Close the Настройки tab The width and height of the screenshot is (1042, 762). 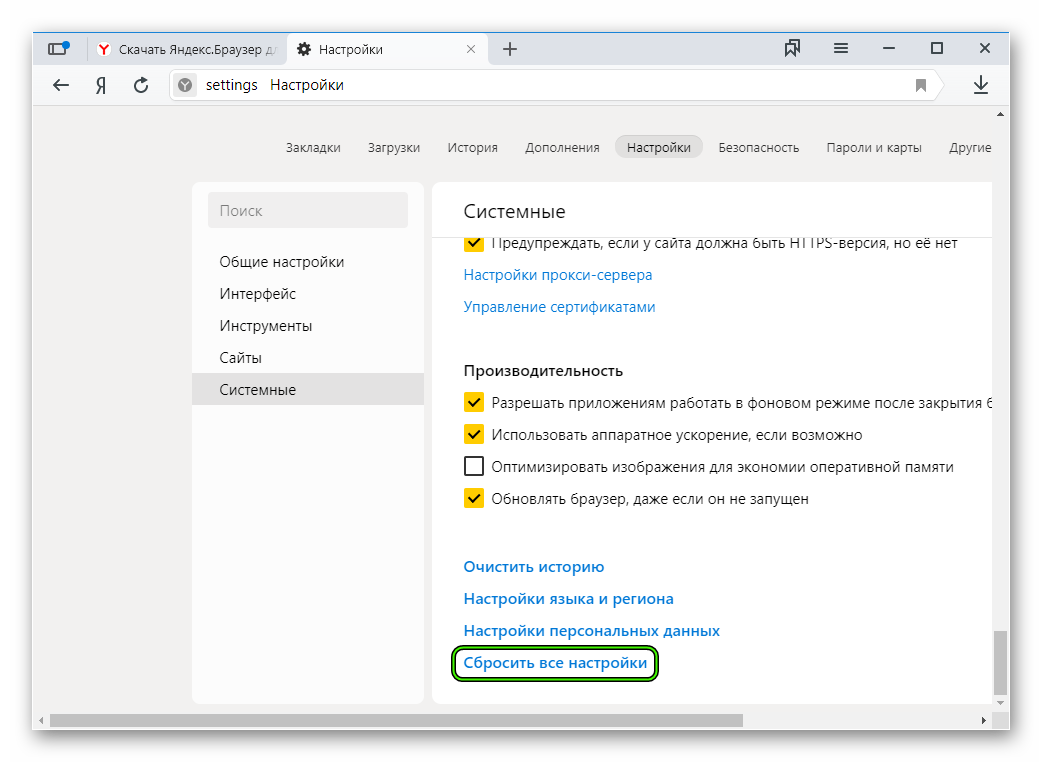tap(470, 49)
